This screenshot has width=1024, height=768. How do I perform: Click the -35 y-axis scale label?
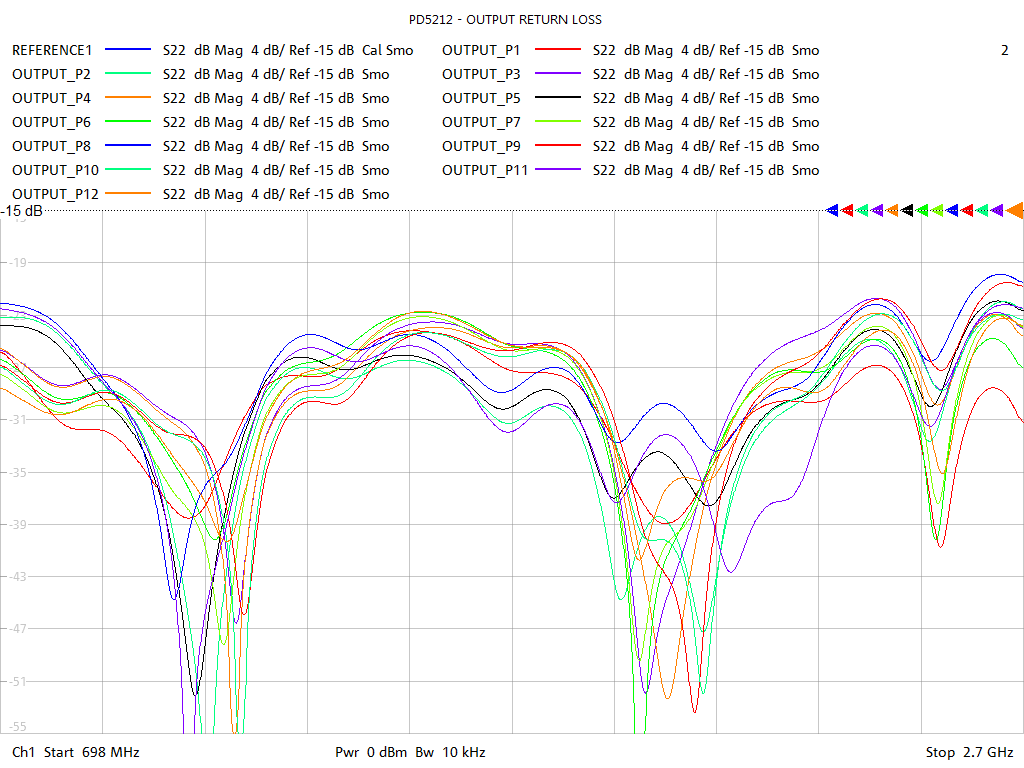tap(17, 472)
